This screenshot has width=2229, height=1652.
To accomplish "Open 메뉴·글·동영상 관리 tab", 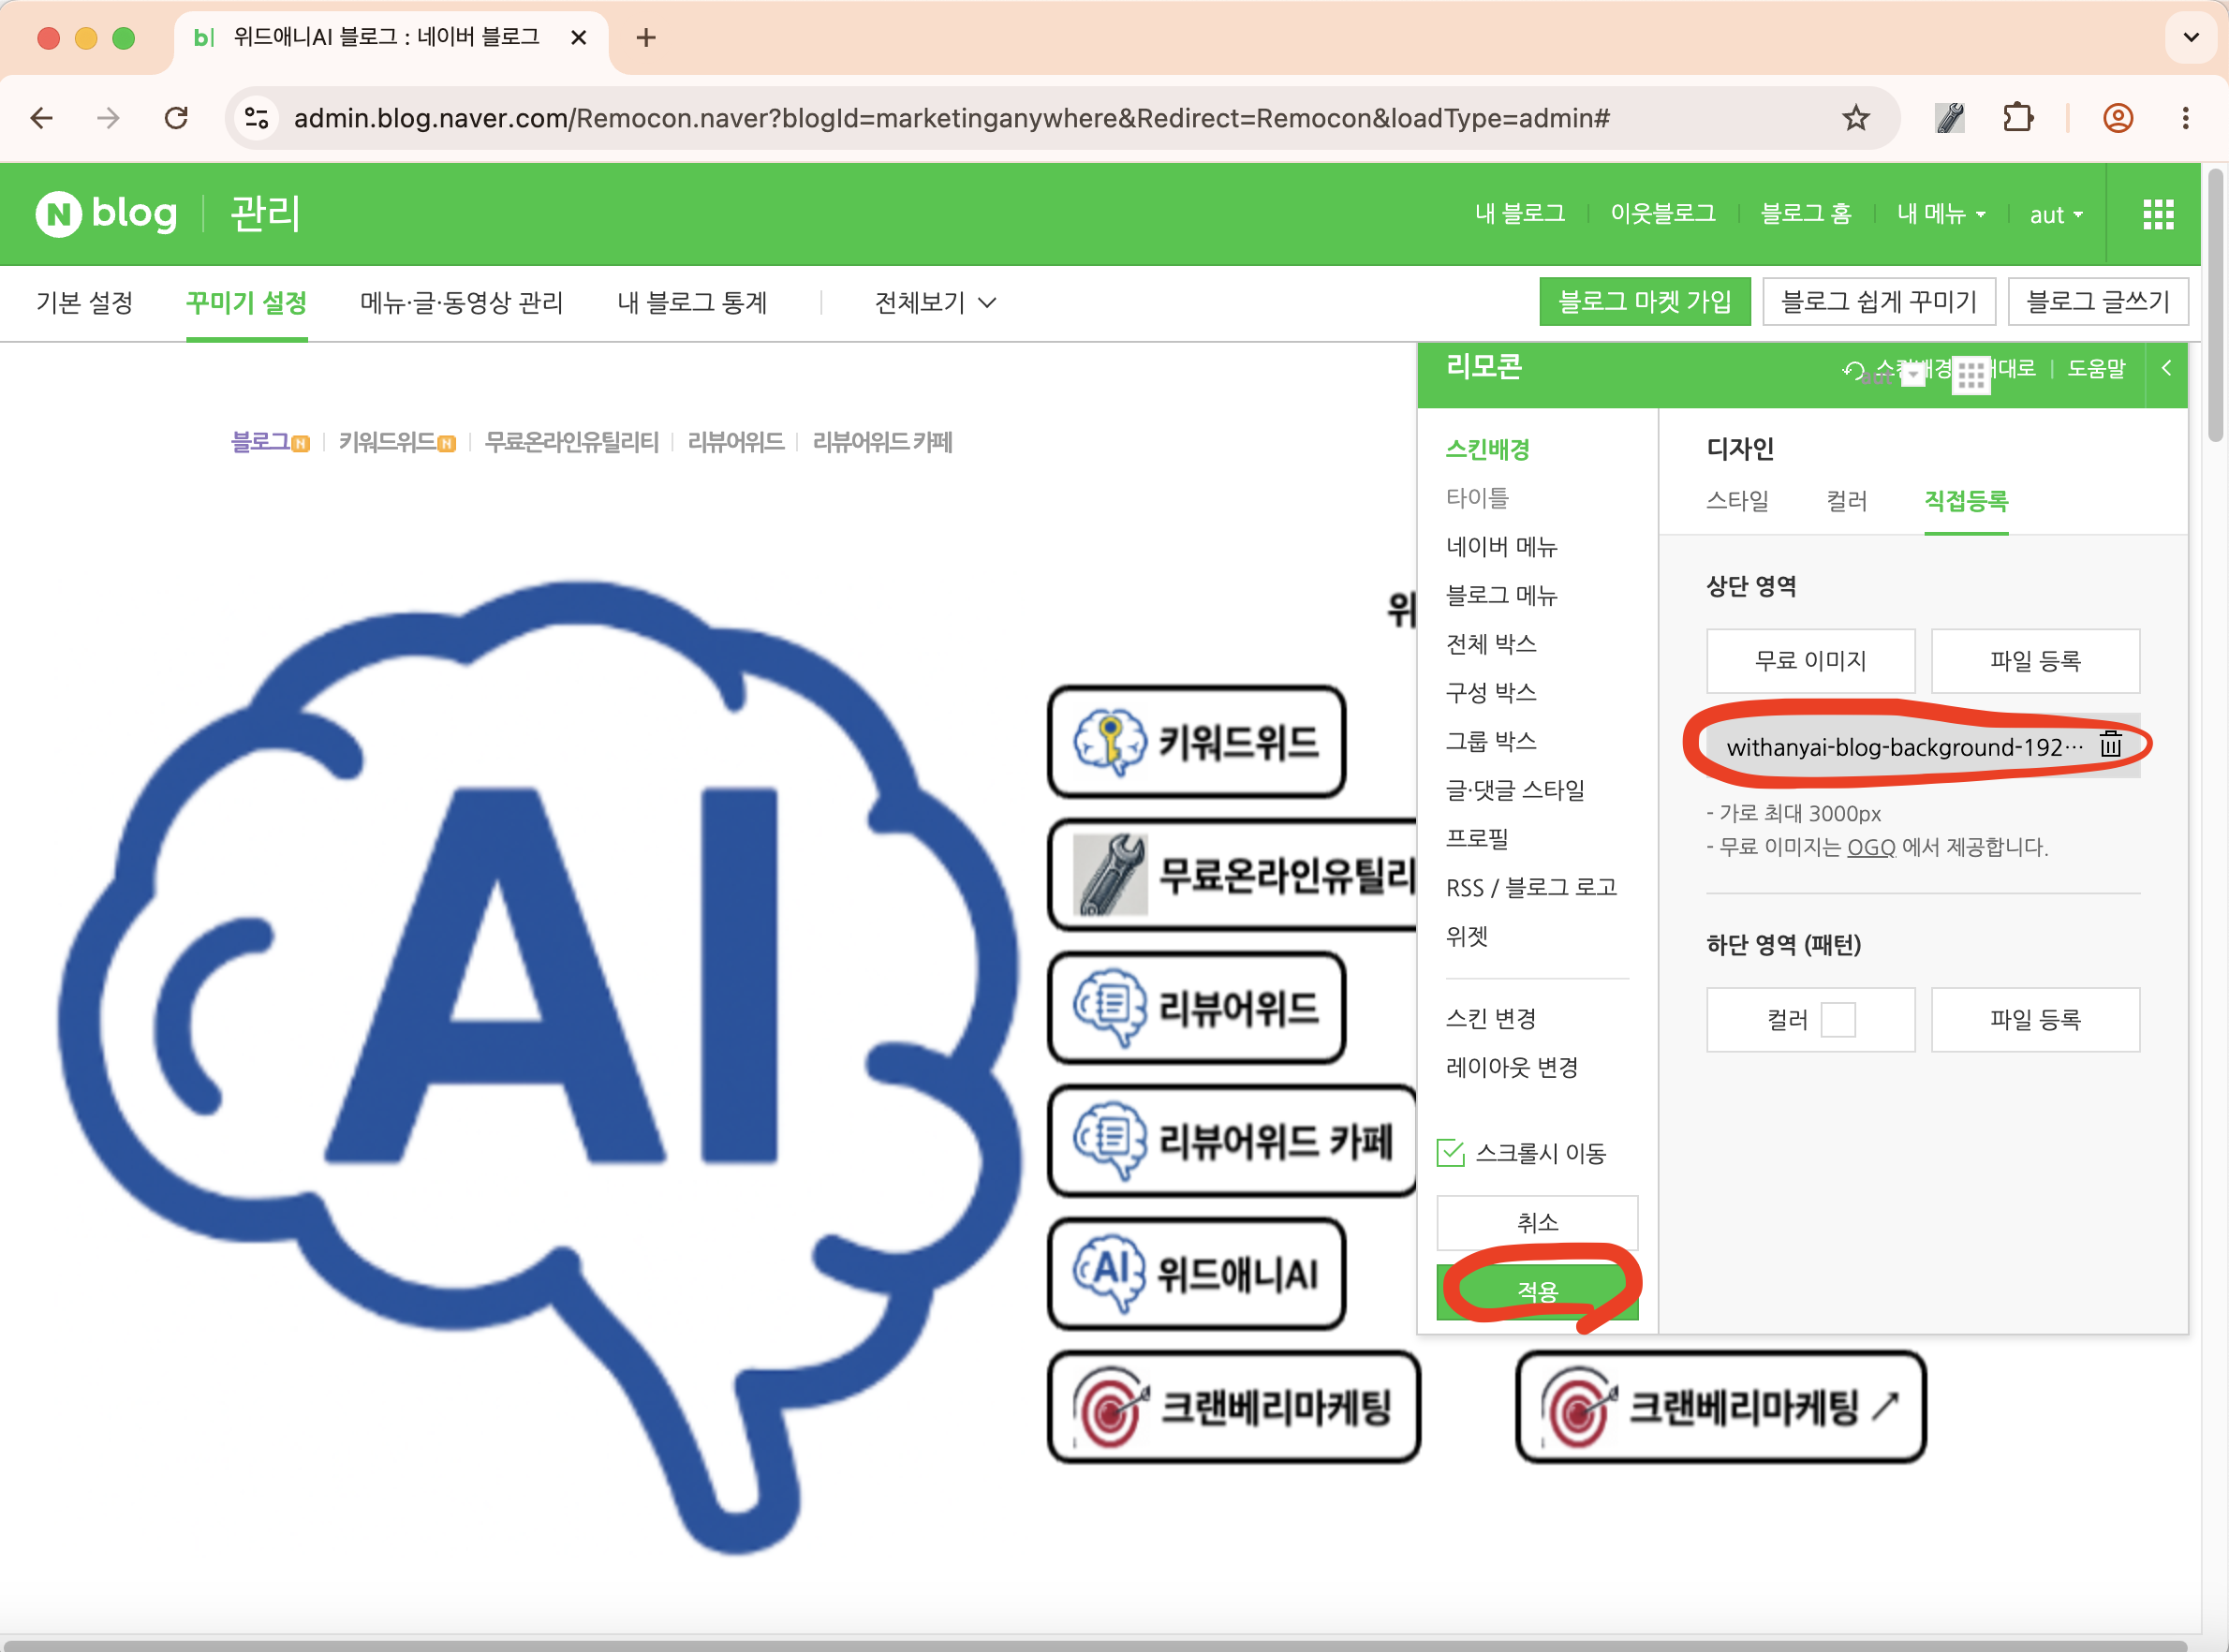I will [462, 302].
